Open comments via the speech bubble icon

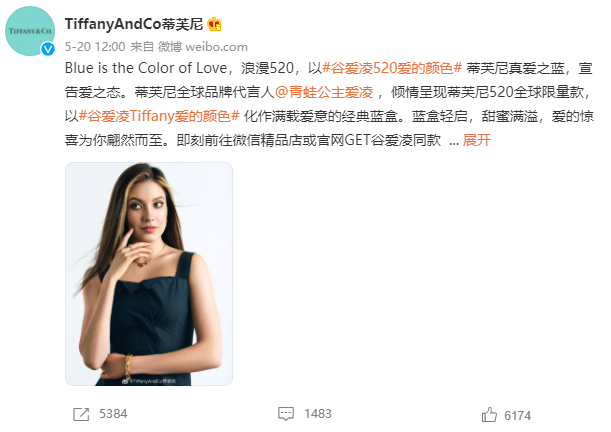click(x=286, y=414)
